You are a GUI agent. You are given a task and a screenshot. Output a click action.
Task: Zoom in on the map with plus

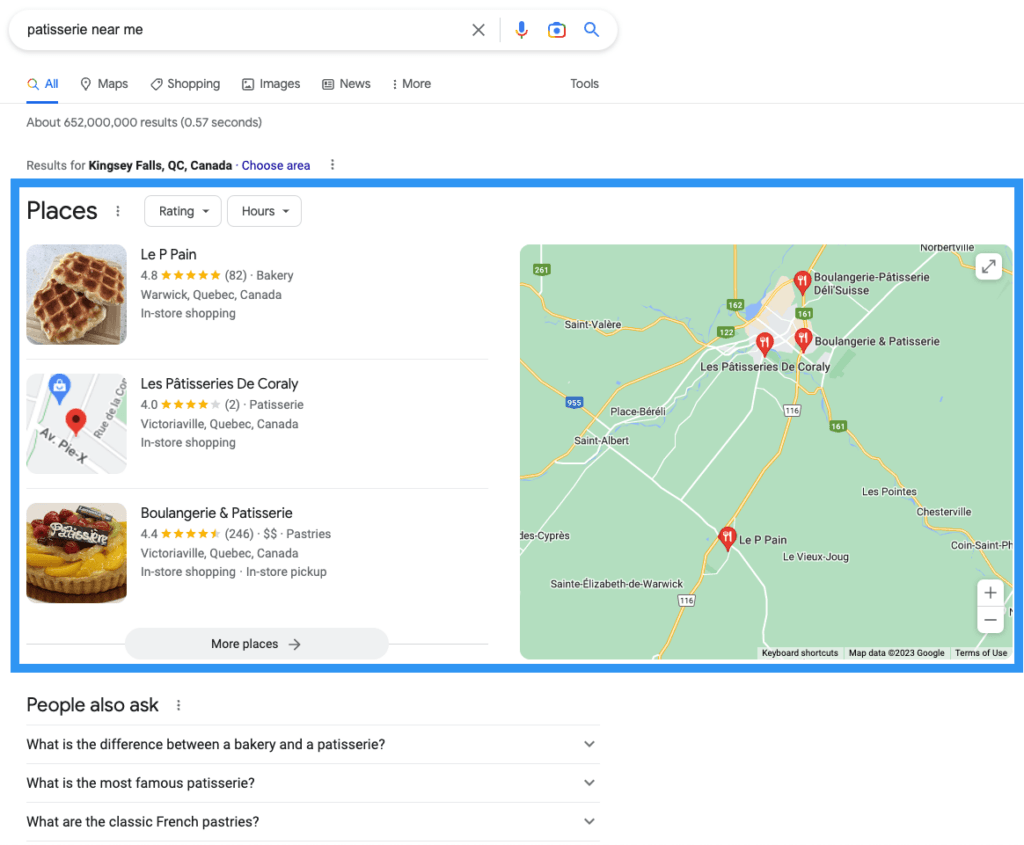tap(990, 593)
